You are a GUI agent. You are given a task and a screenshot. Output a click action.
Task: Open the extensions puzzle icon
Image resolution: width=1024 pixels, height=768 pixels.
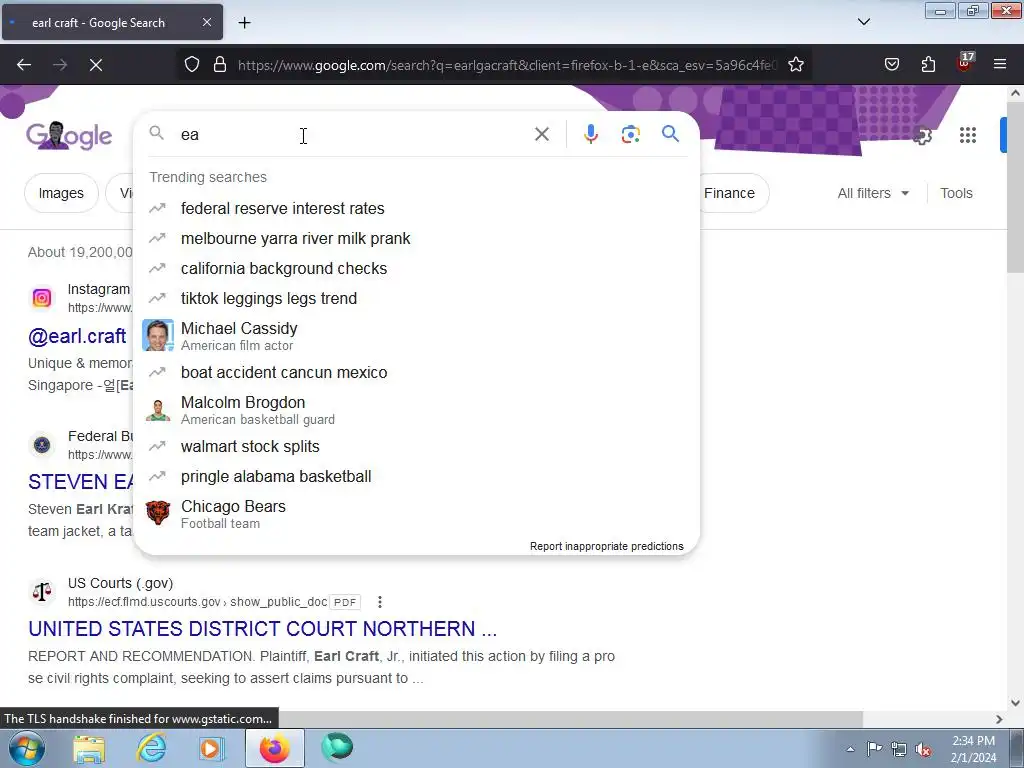point(928,65)
